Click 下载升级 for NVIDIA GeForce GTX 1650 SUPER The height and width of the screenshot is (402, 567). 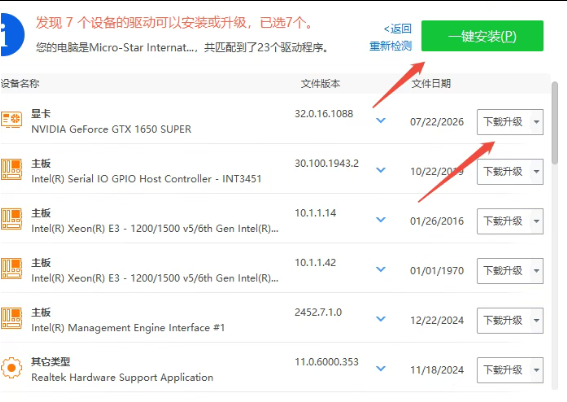pyautogui.click(x=503, y=122)
